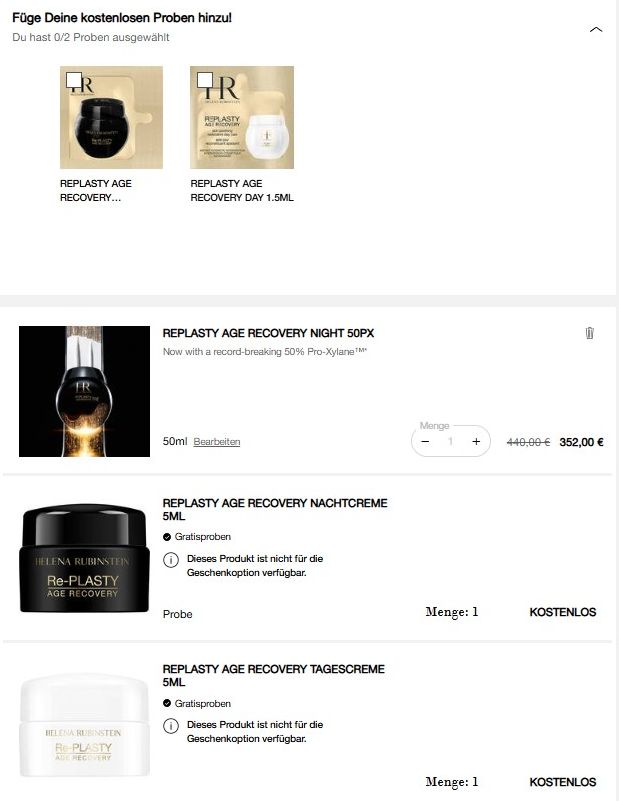Tick checkbox on Replasty Age Recovery Day 1.5ML sample
Viewport: 619px width, 801px height.
tap(205, 80)
